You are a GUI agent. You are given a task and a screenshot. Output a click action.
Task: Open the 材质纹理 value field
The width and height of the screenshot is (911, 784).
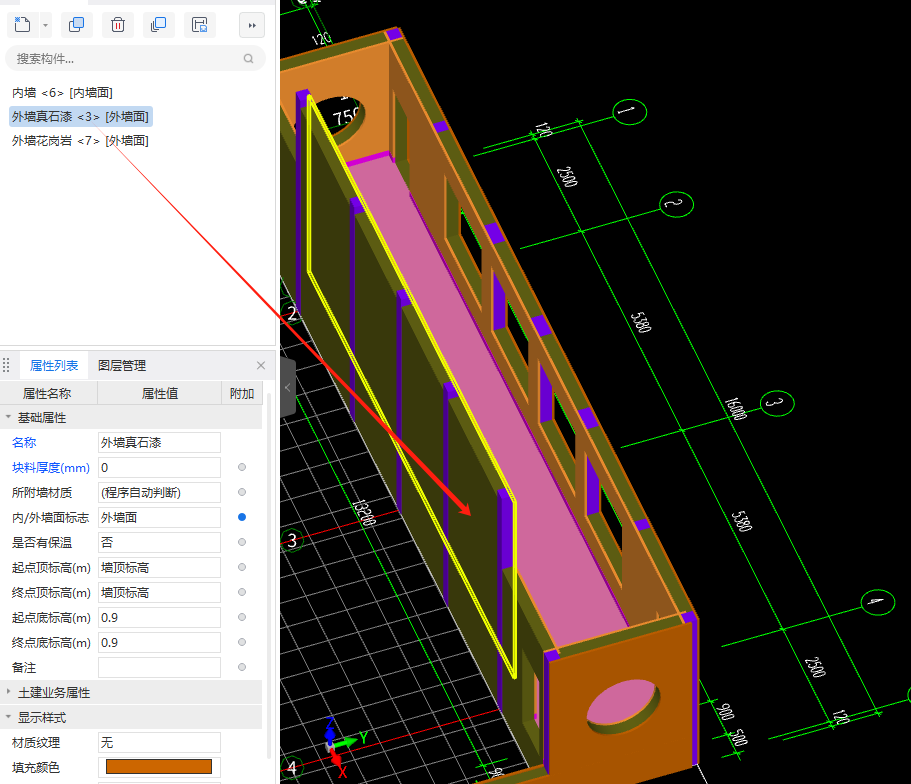pos(159,743)
